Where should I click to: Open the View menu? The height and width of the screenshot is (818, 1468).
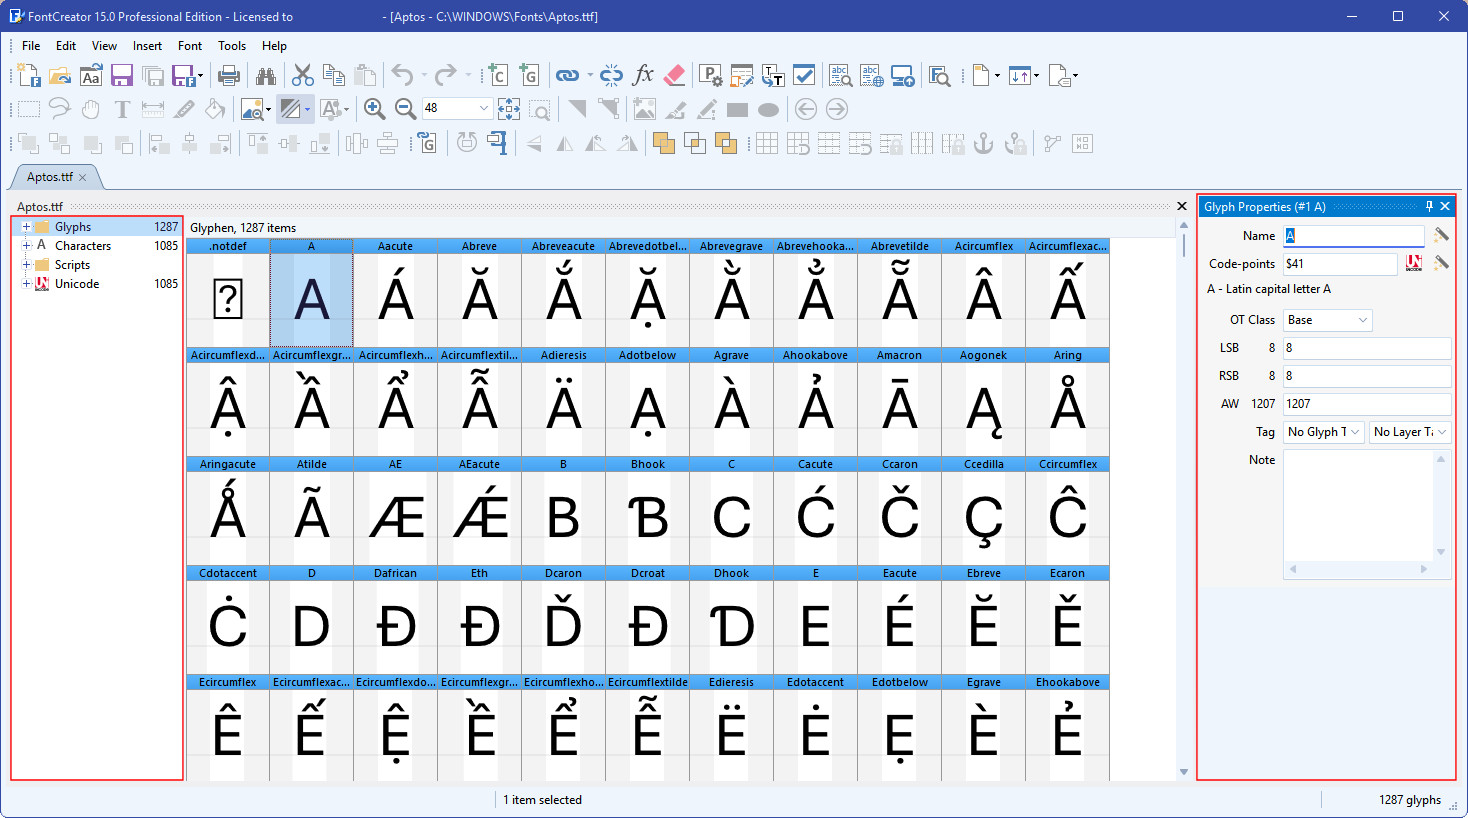tap(104, 46)
